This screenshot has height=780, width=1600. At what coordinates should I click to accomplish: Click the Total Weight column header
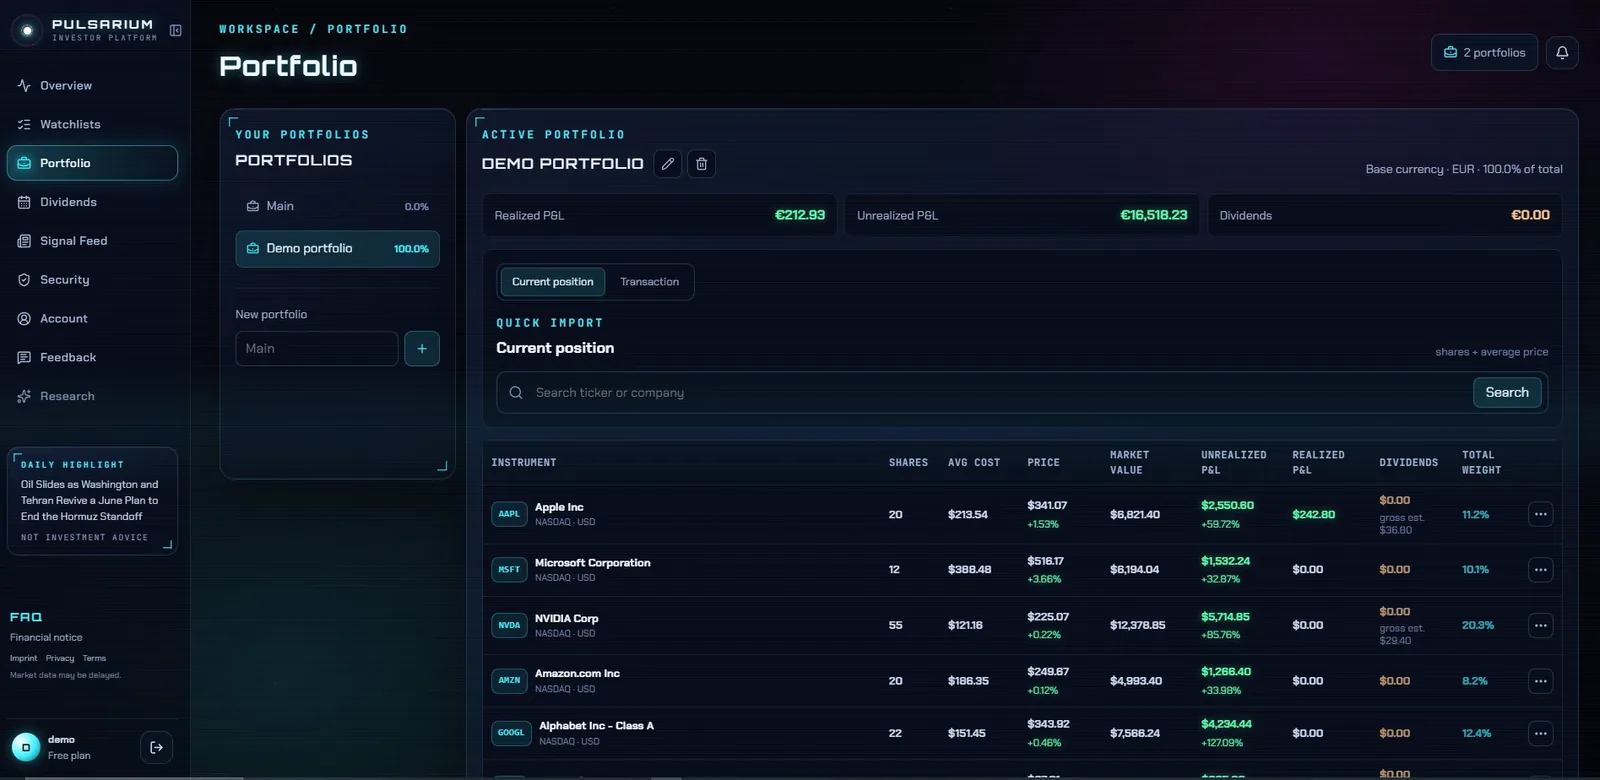click(1481, 463)
